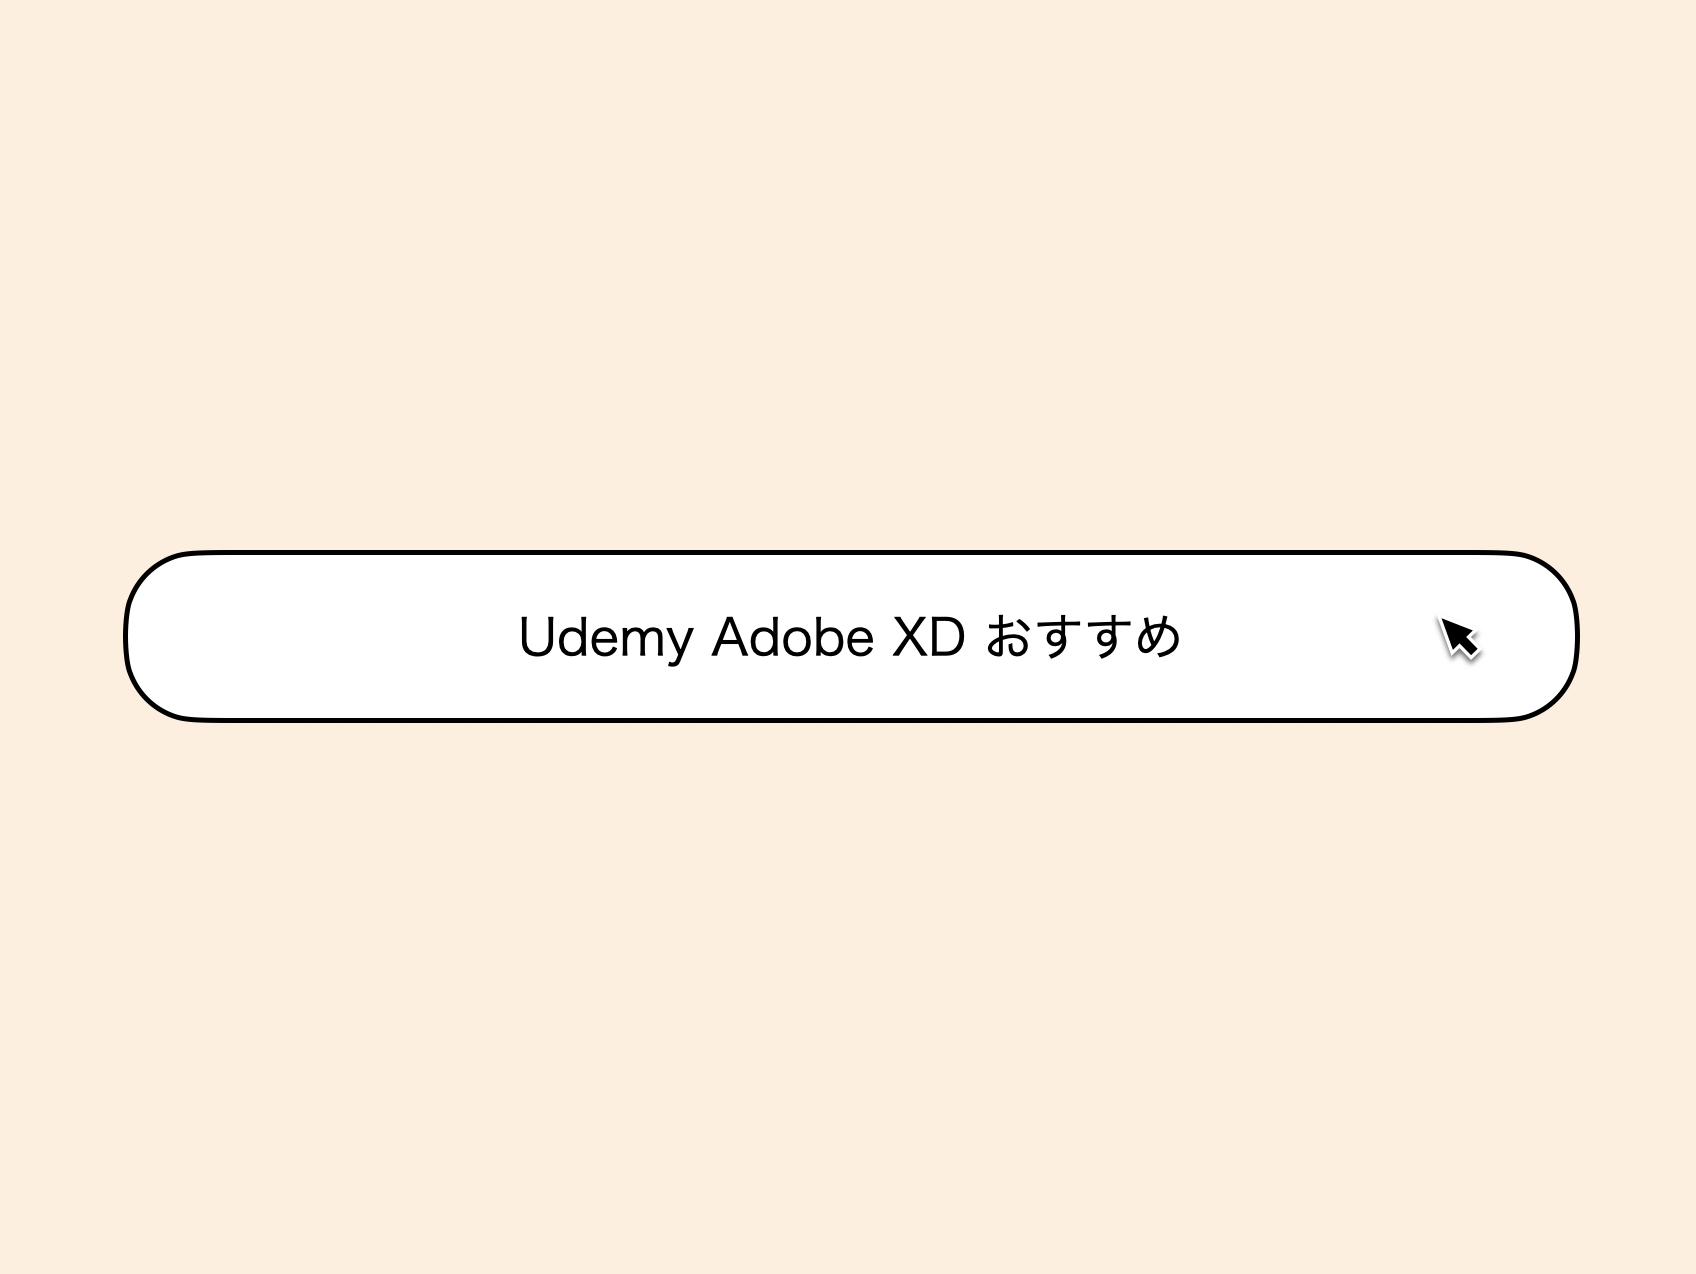Image resolution: width=1696 pixels, height=1274 pixels.
Task: Click the word Udemy in the search bar
Action: (x=606, y=638)
